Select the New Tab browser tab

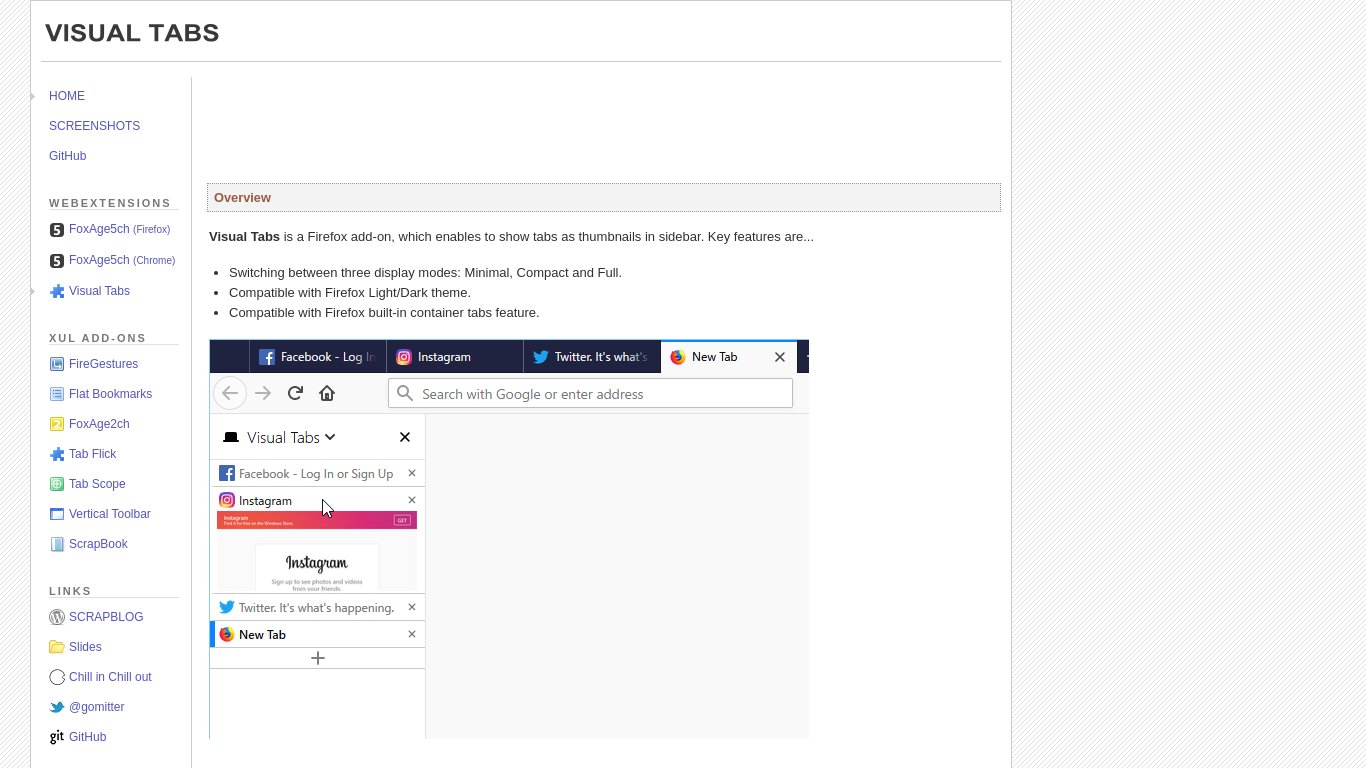tap(728, 357)
